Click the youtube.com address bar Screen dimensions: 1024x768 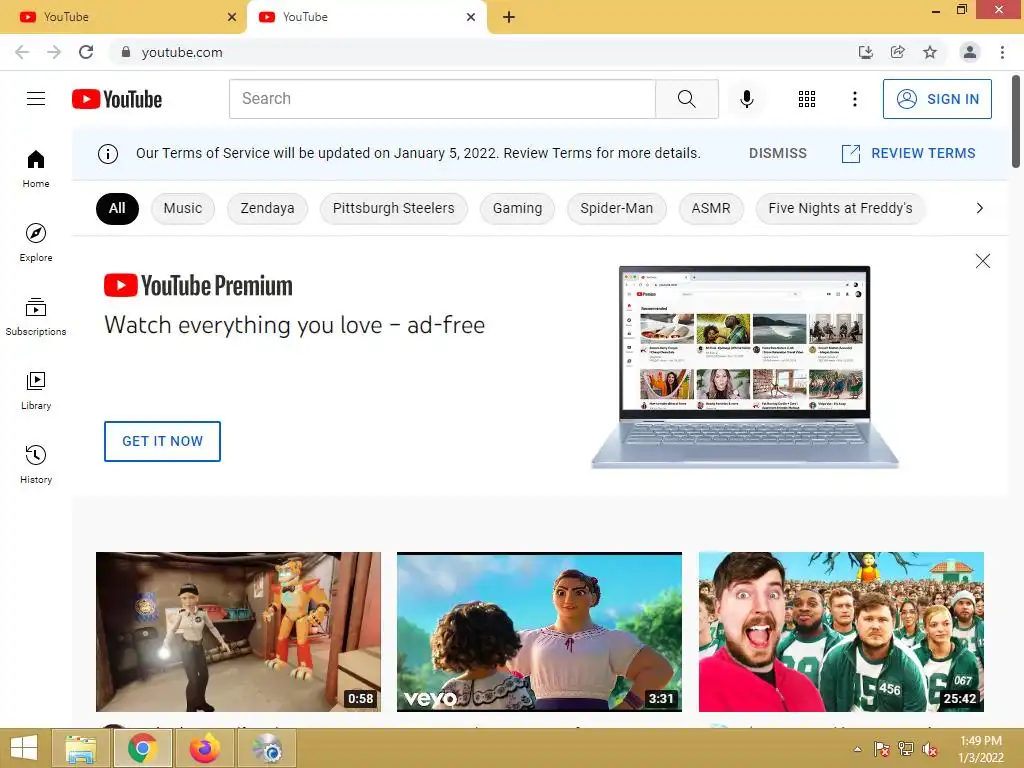(x=483, y=52)
